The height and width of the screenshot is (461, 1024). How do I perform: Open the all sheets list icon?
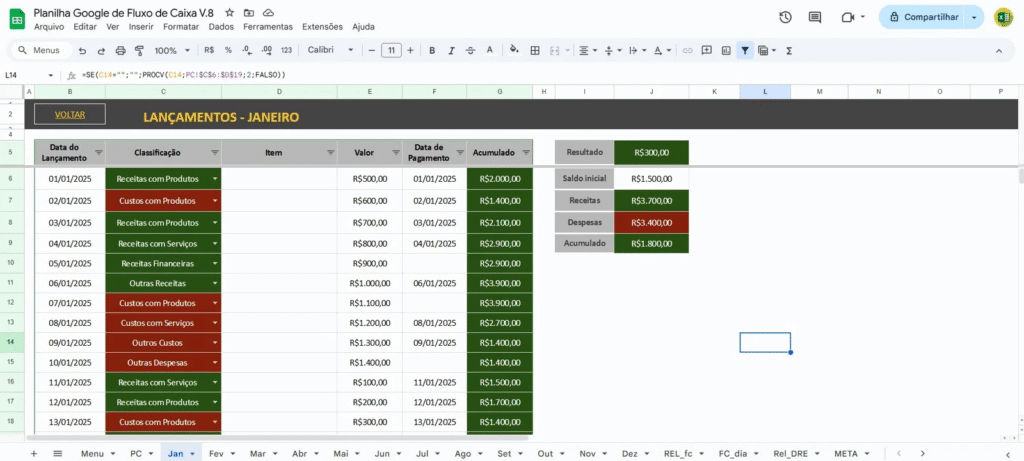point(58,453)
